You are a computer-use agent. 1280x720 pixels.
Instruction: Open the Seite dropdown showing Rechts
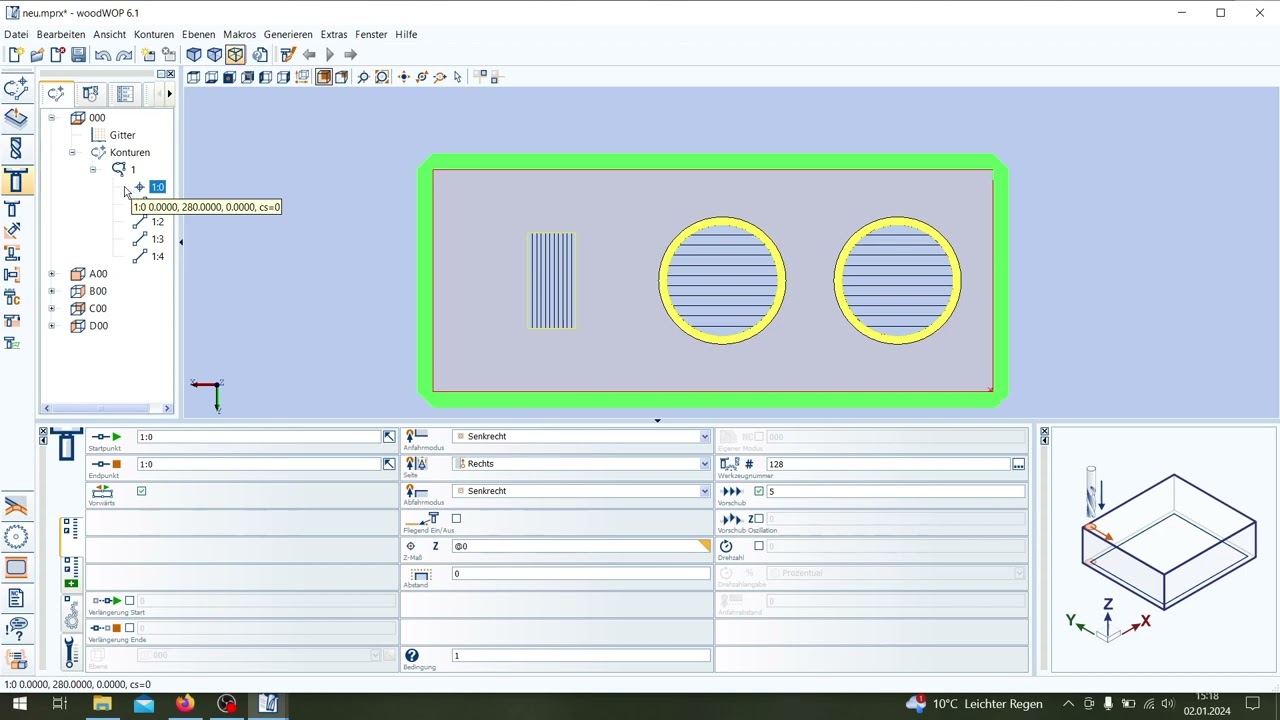coord(704,464)
